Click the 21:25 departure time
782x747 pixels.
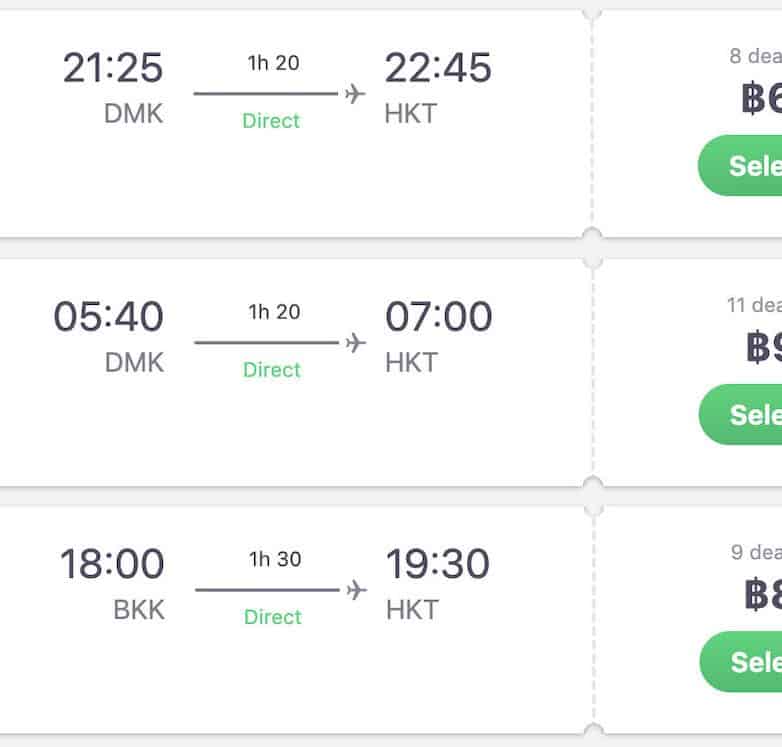[113, 68]
